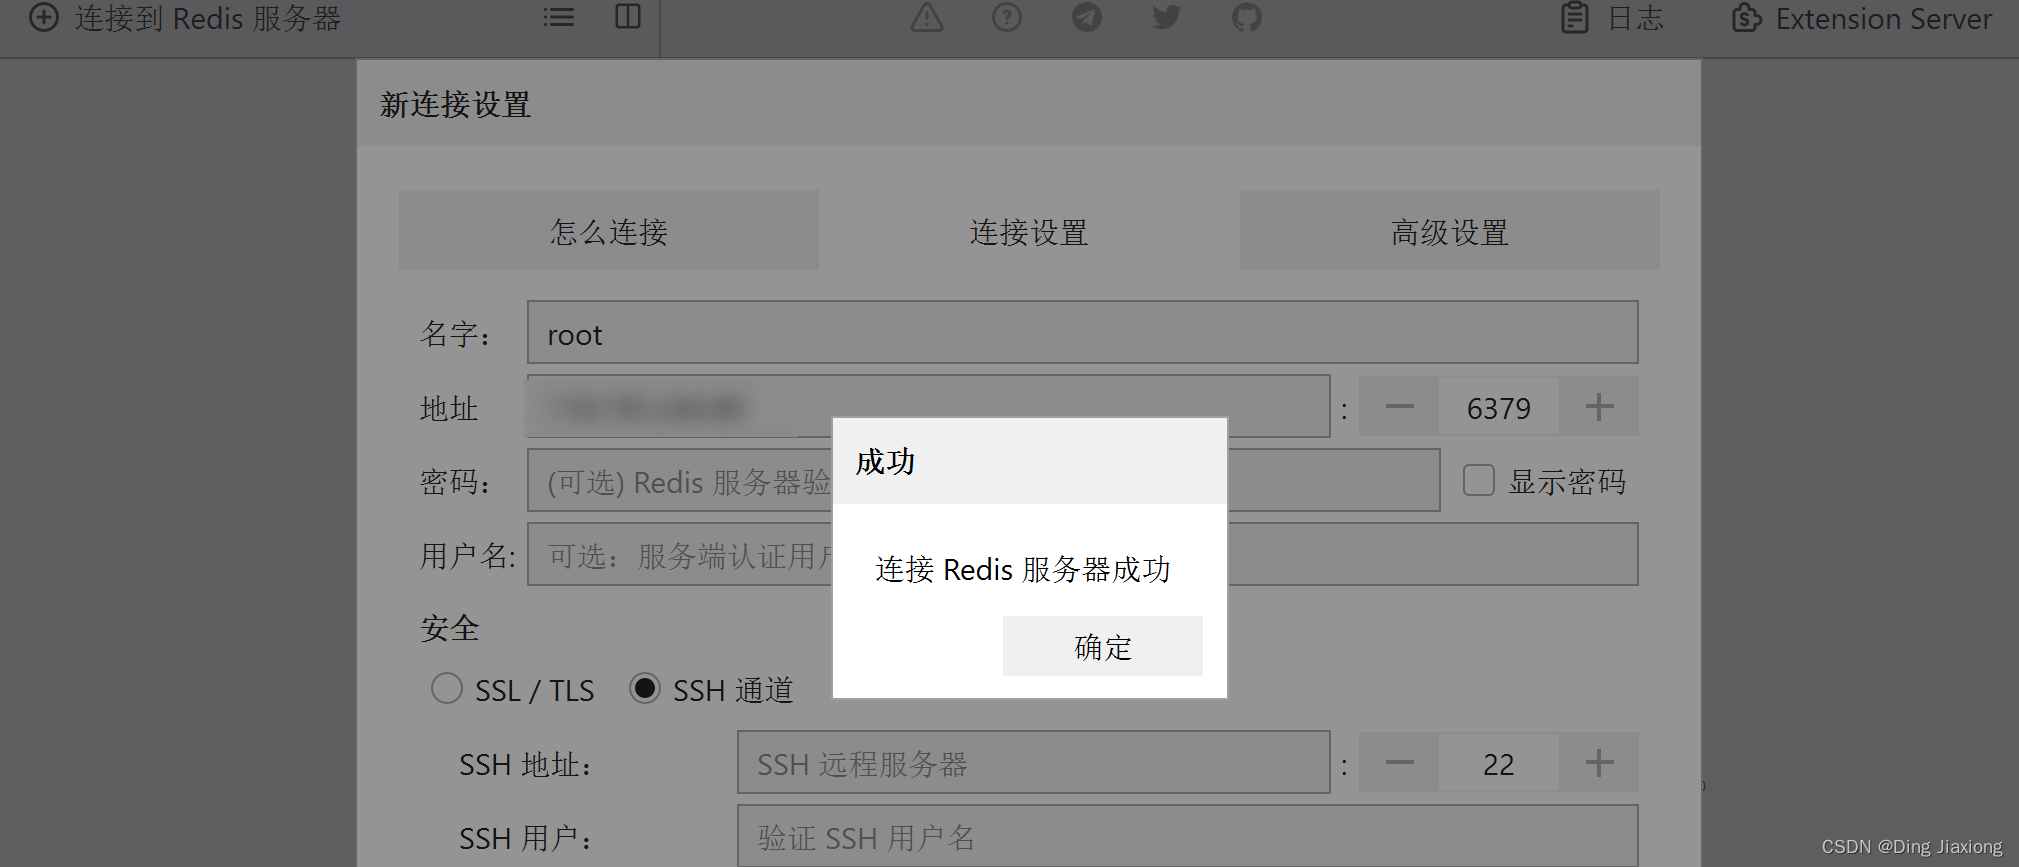Image resolution: width=2019 pixels, height=867 pixels.
Task: Switch to 高级设置 tab
Action: [x=1450, y=231]
